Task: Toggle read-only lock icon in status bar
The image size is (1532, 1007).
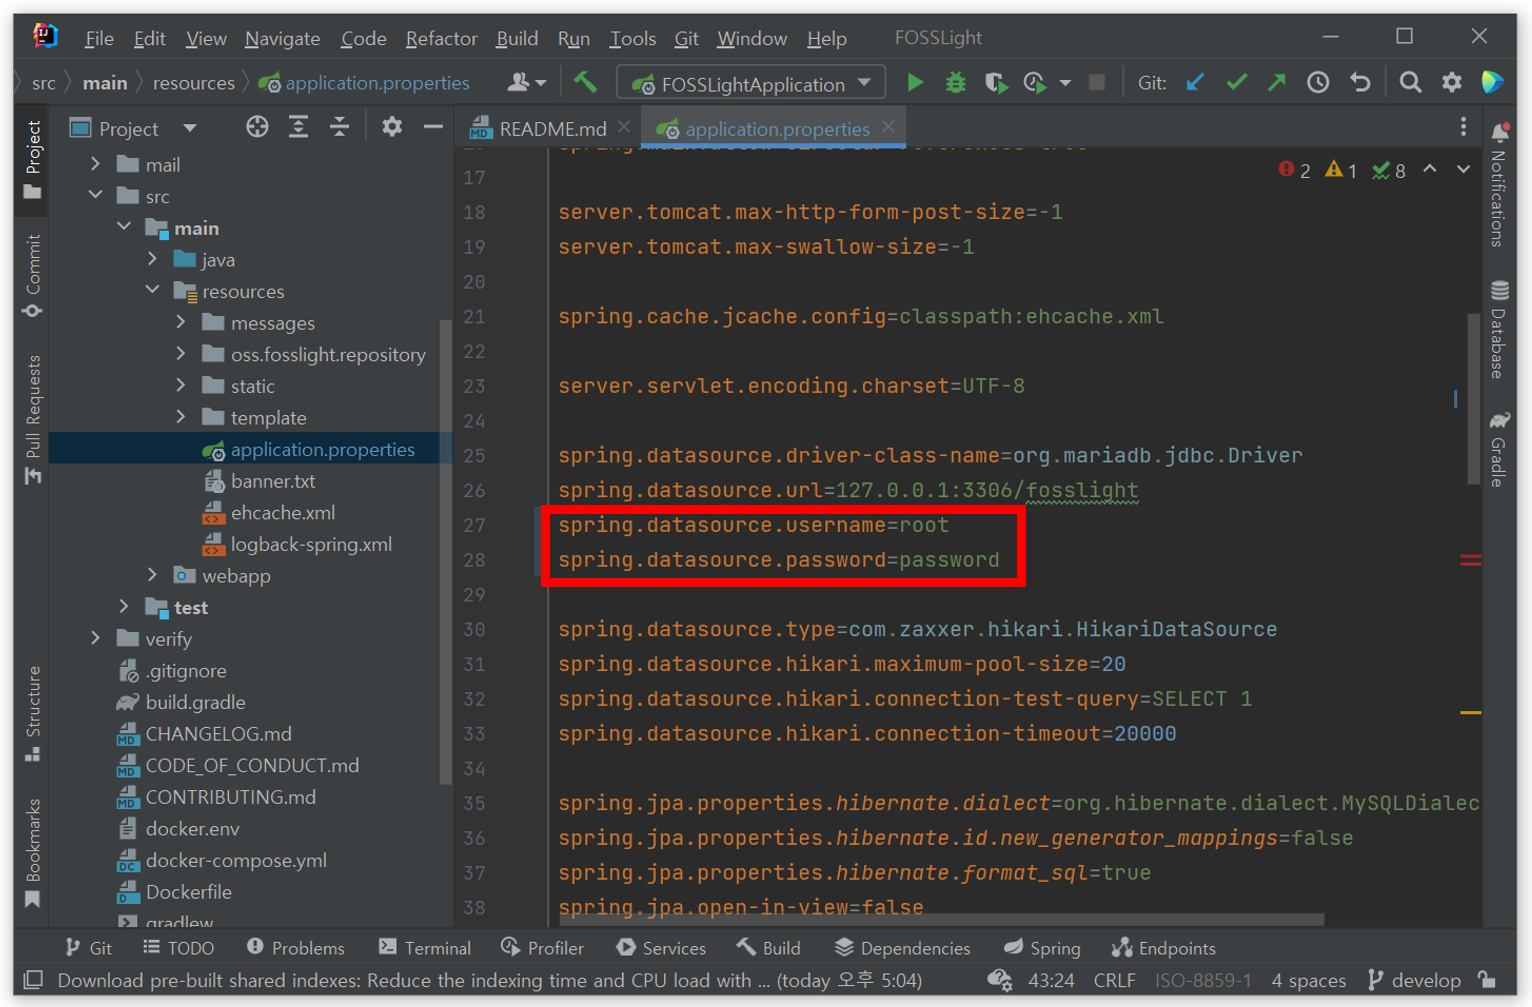Action: [1488, 980]
